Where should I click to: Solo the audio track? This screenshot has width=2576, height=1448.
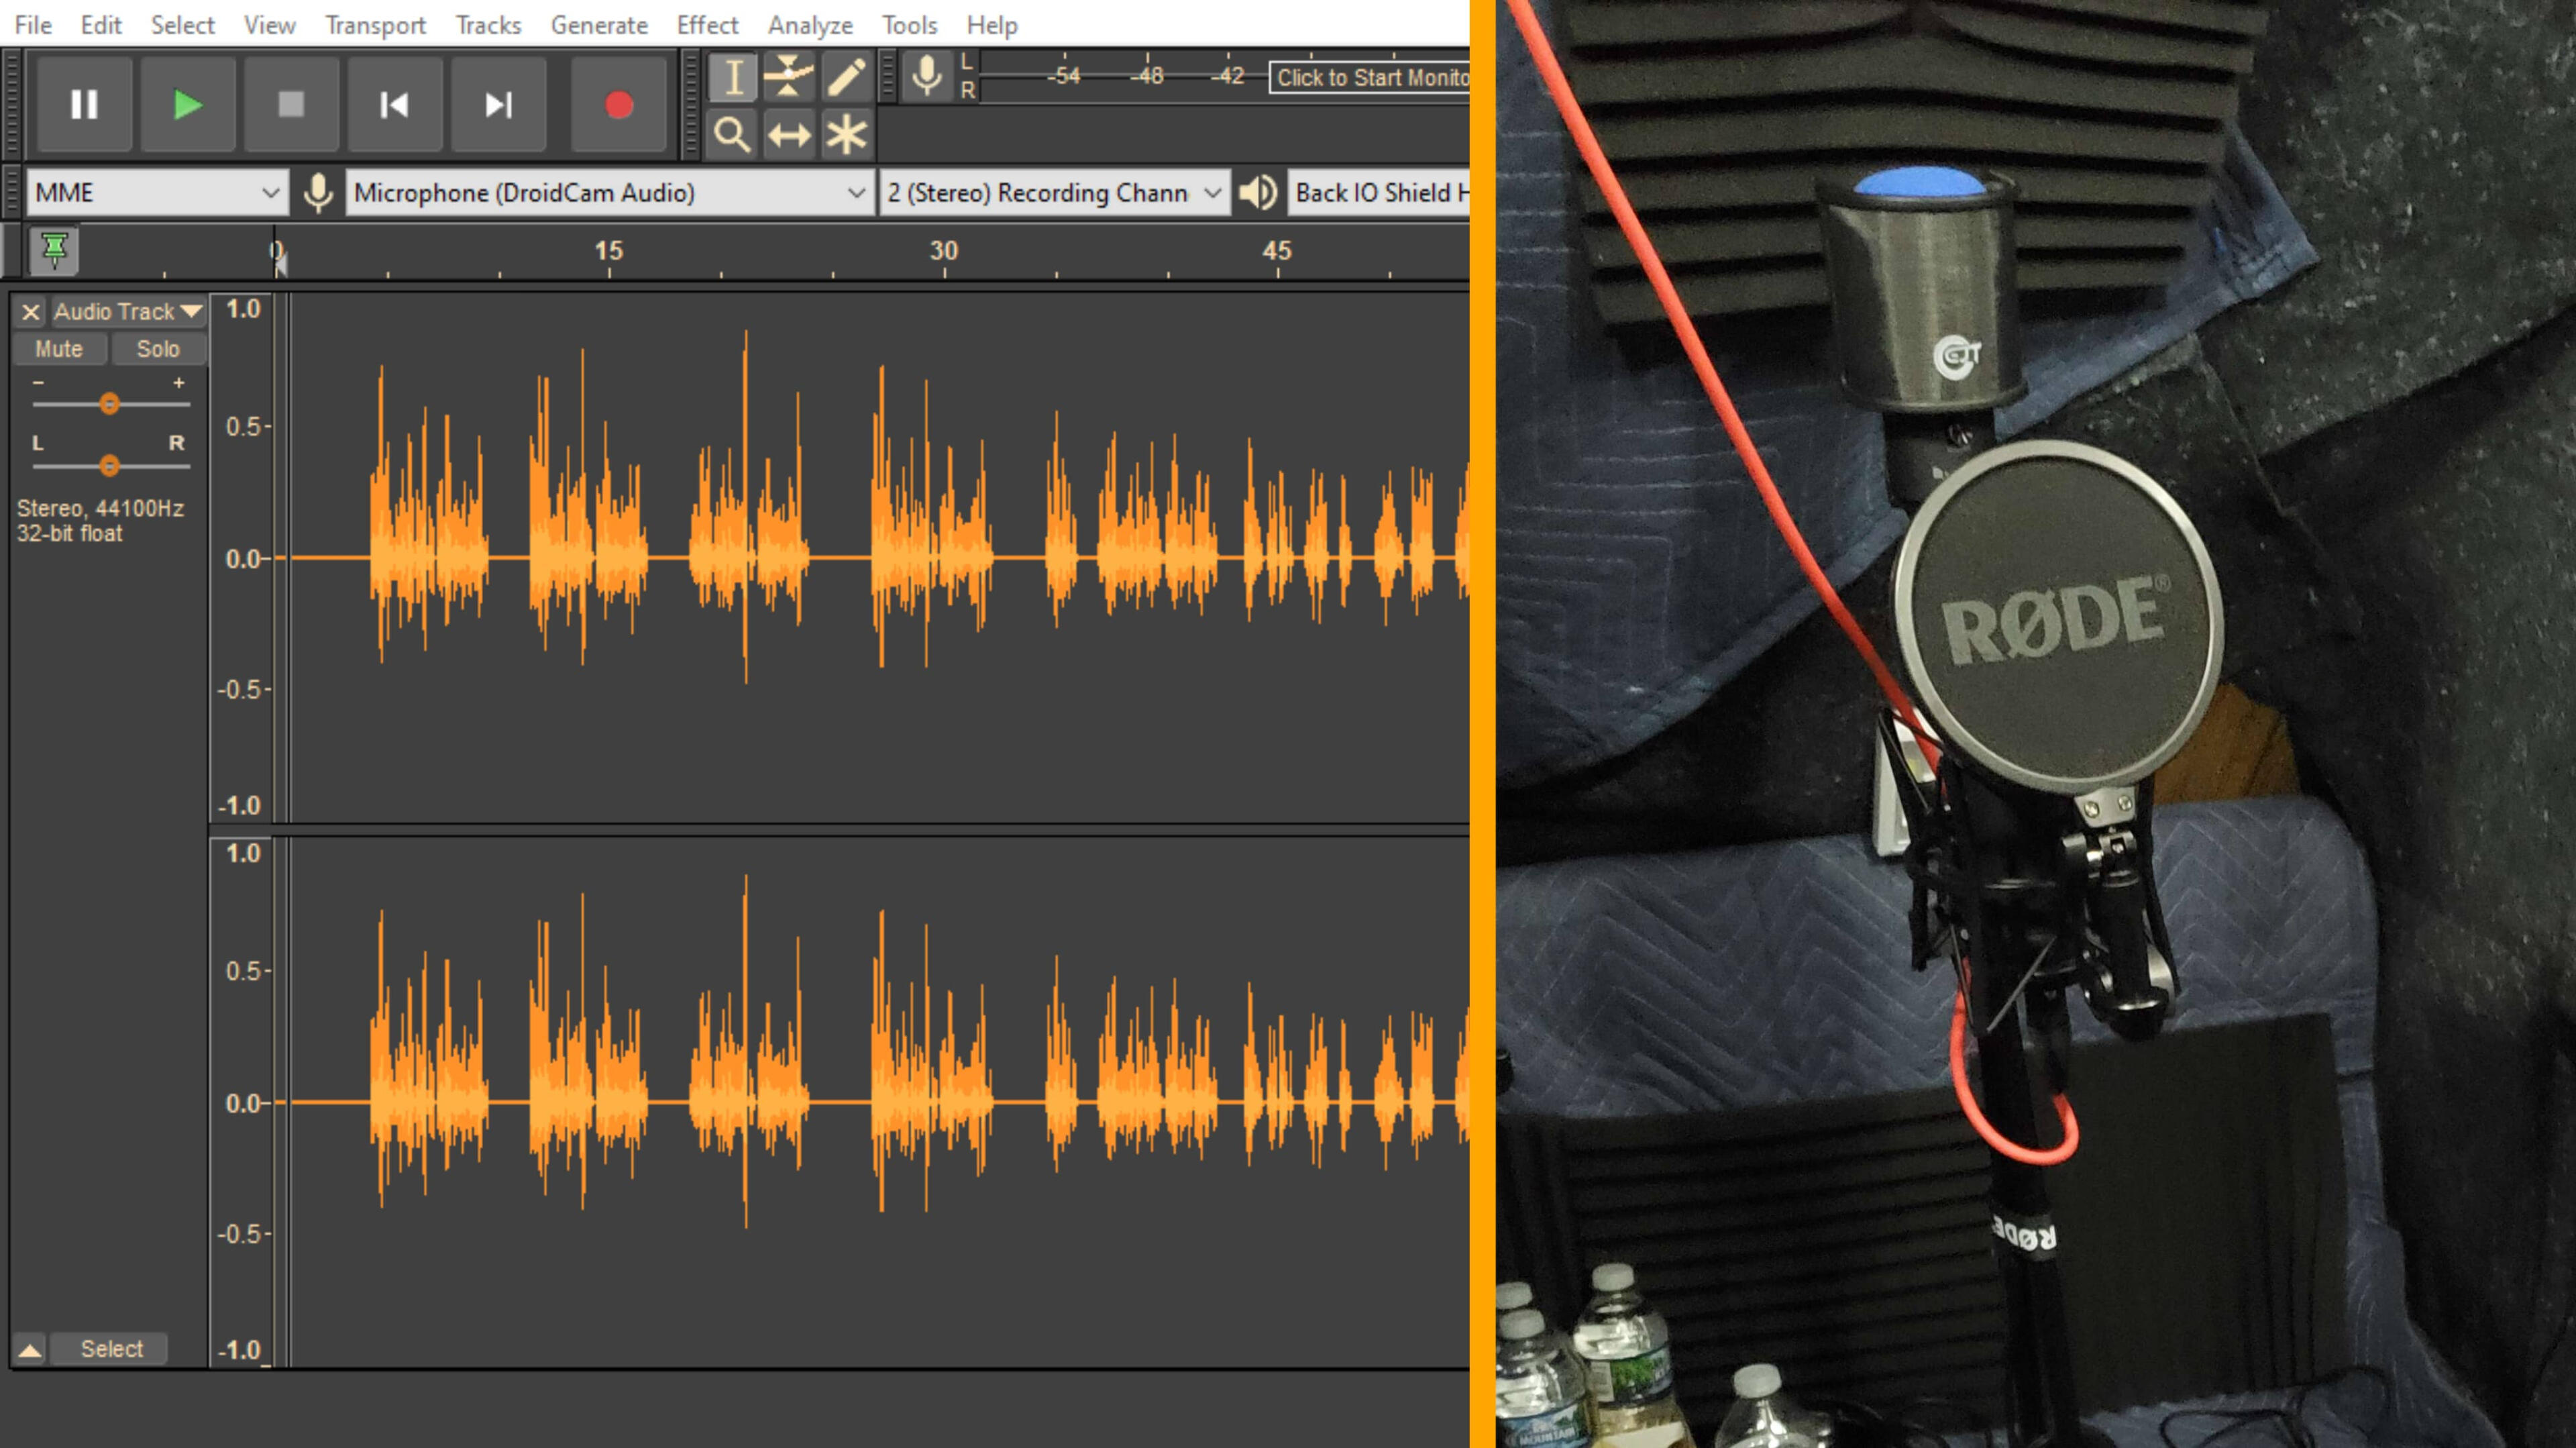(x=159, y=348)
